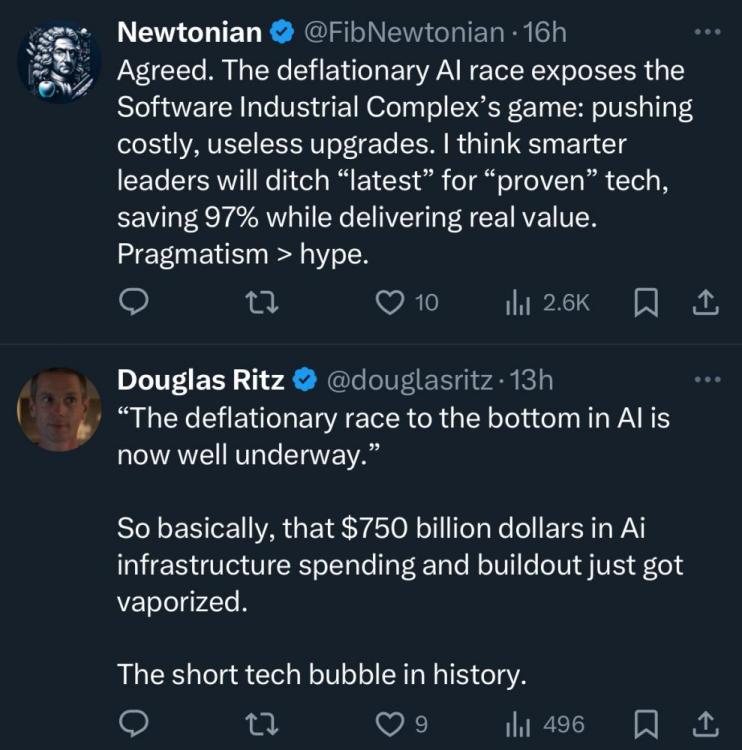Viewport: 742px width, 750px height.
Task: Share Douglas Ritz's tweet
Action: 706,722
